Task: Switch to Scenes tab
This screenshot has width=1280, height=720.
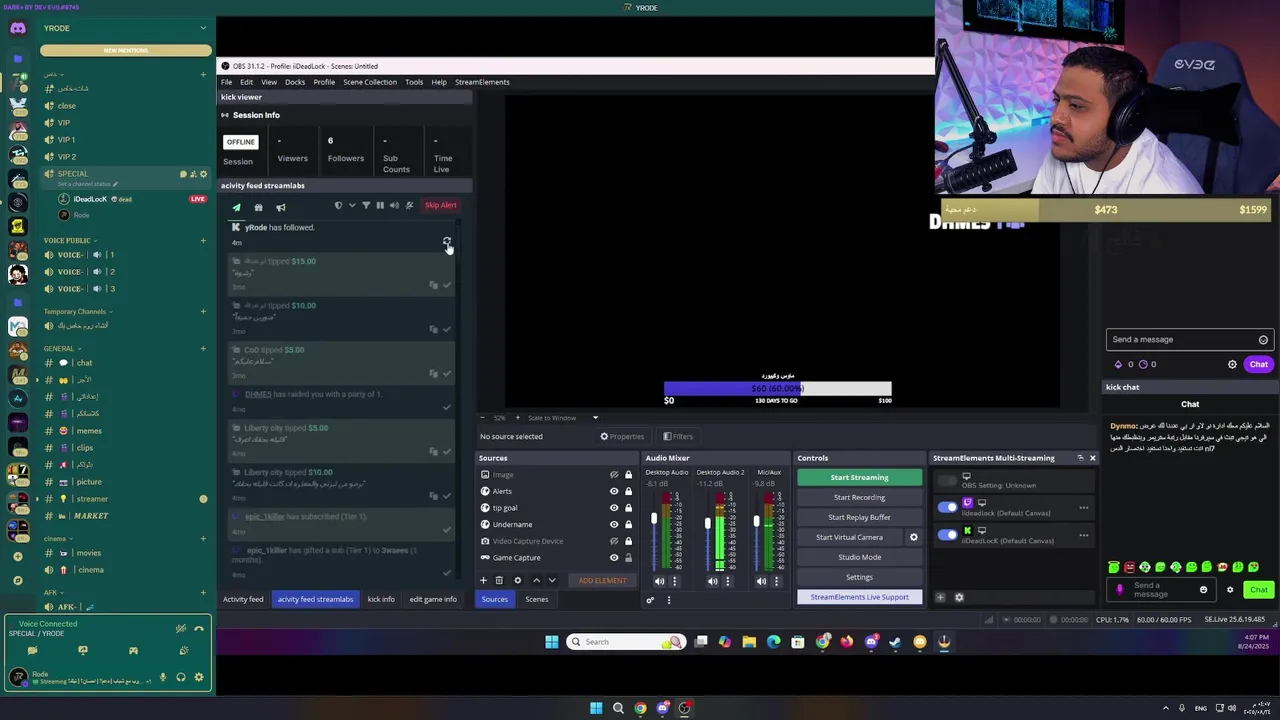Action: click(537, 599)
